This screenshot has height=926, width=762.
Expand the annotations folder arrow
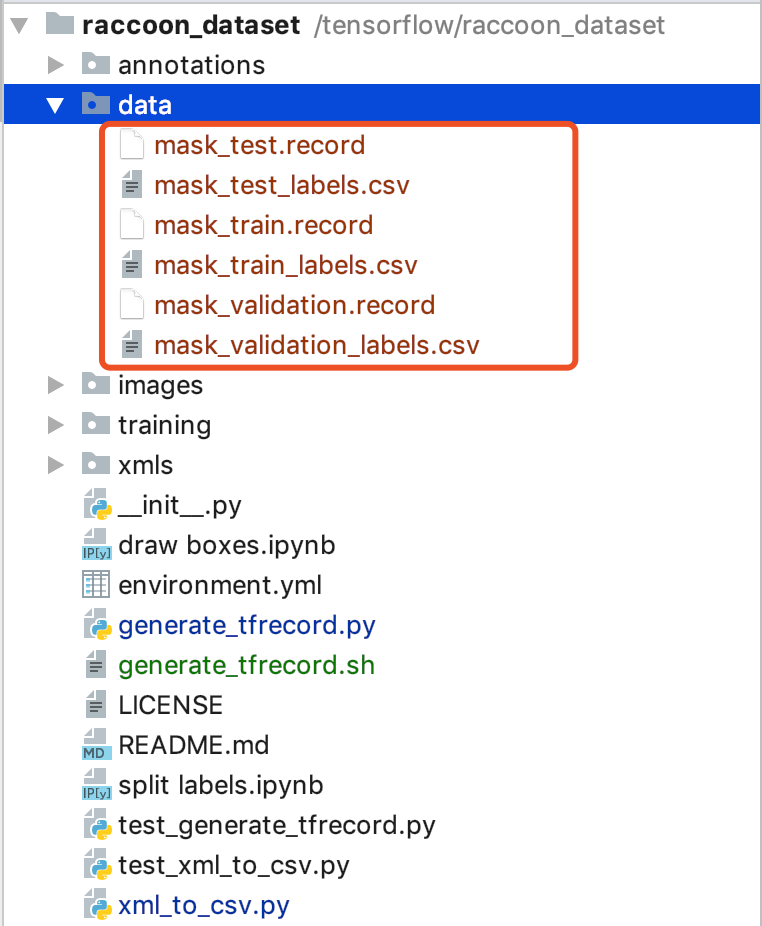(56, 65)
